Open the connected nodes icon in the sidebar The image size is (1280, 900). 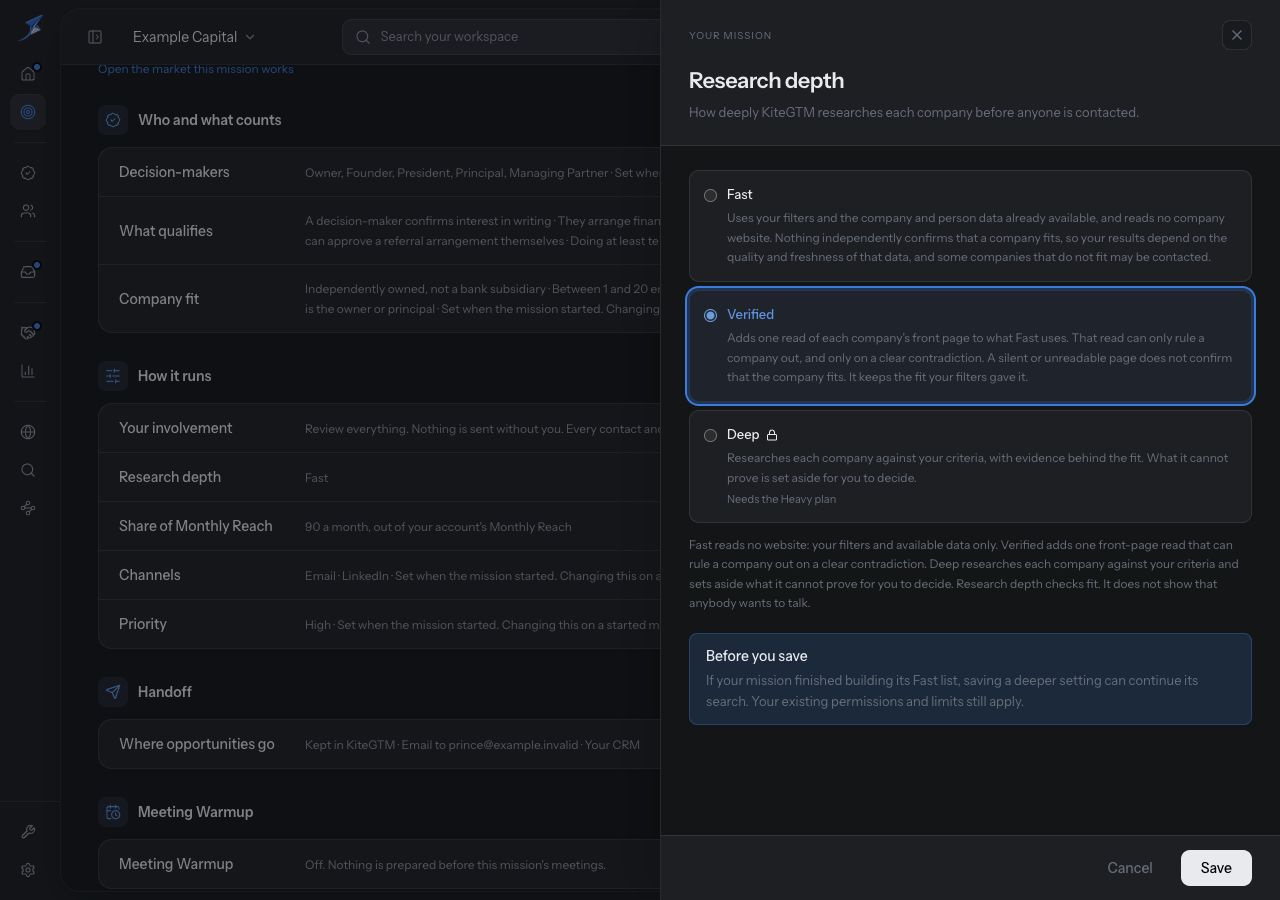(x=28, y=508)
